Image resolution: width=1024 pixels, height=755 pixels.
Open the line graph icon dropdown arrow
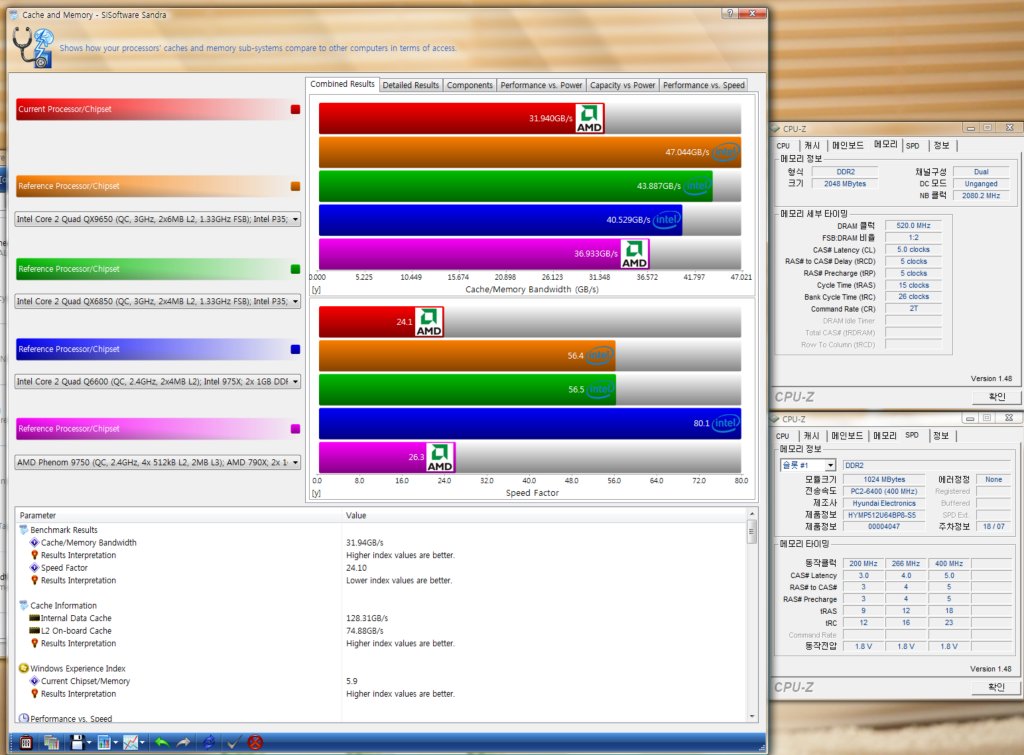tap(142, 743)
